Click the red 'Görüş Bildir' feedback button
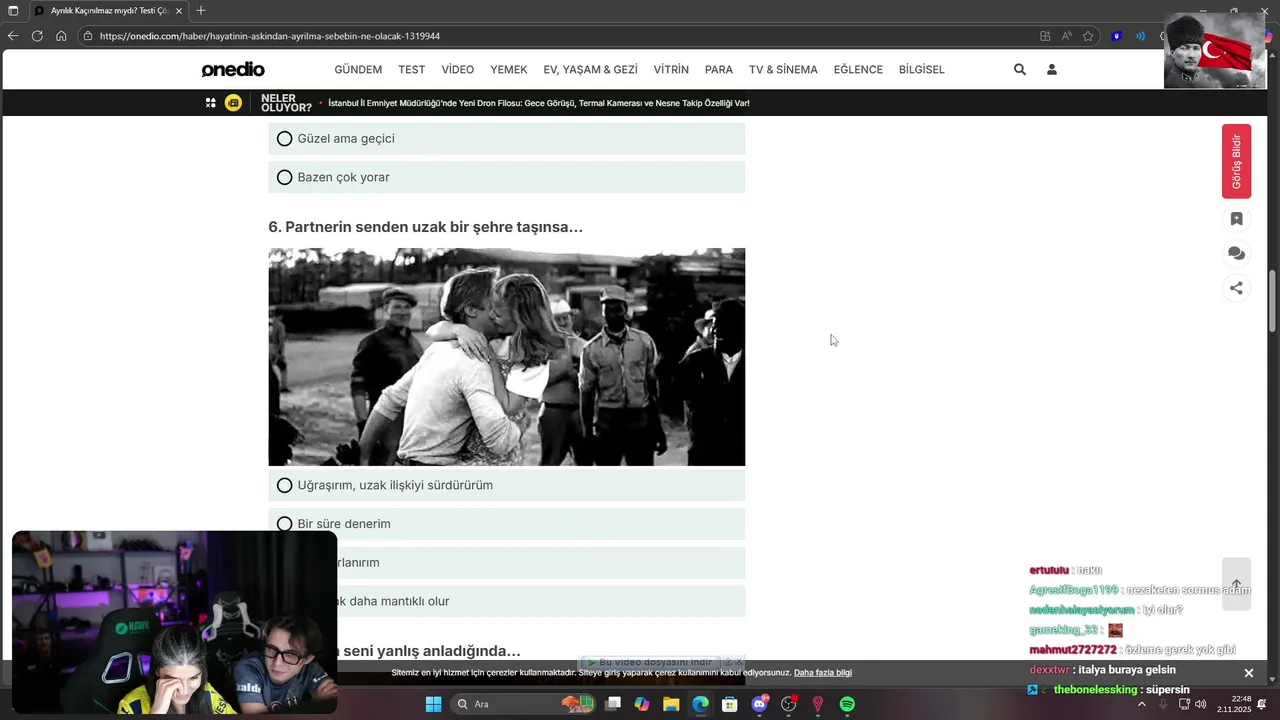 1236,161
